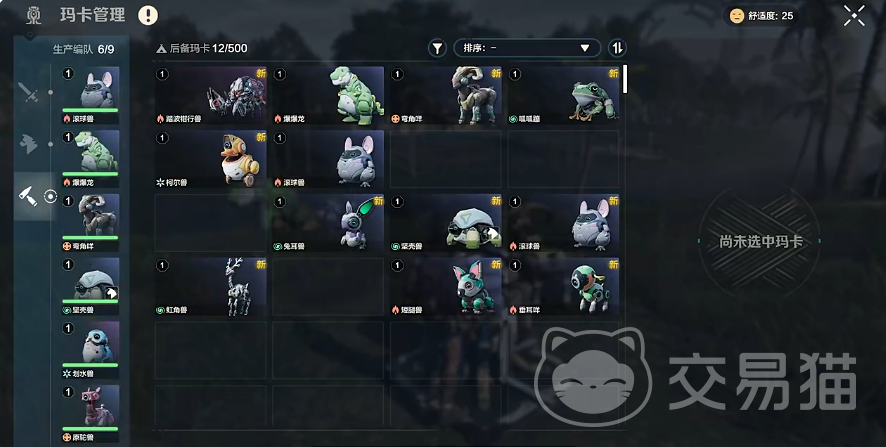This screenshot has width=886, height=447.
Task: Pick the yellow duck 柯尔兽 card
Action: [210, 159]
